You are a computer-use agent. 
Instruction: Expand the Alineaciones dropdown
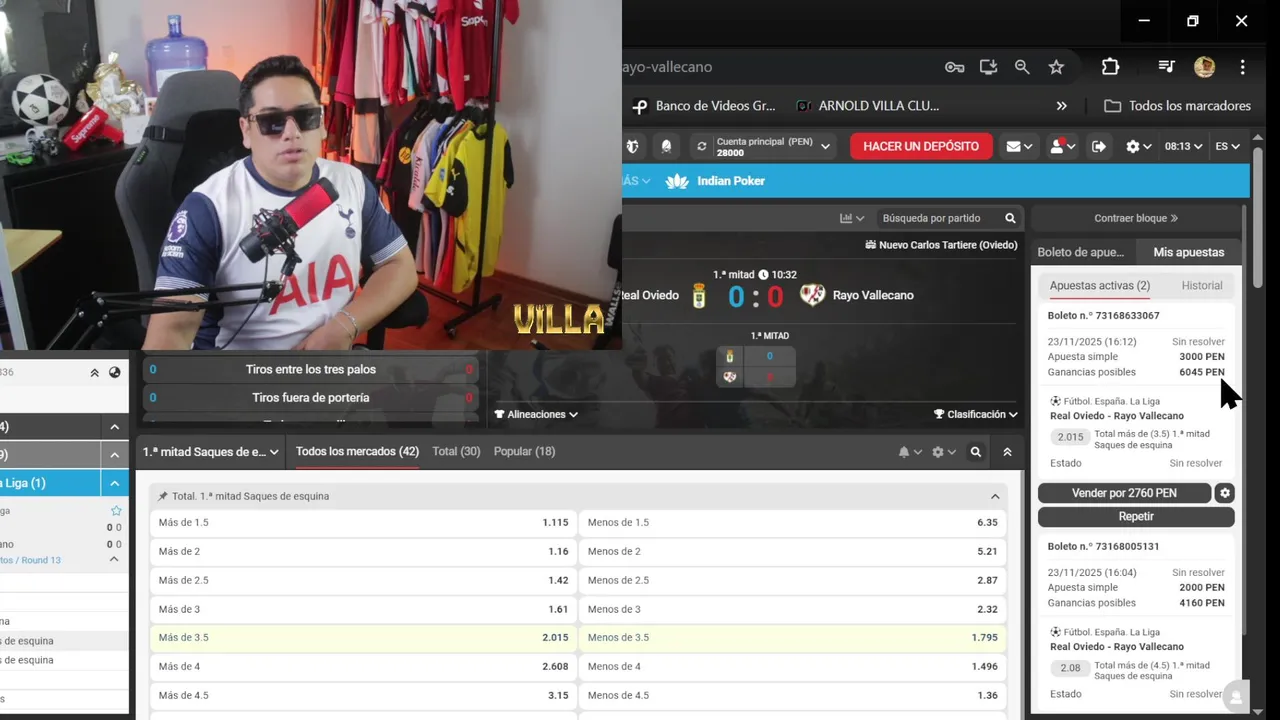pyautogui.click(x=536, y=414)
